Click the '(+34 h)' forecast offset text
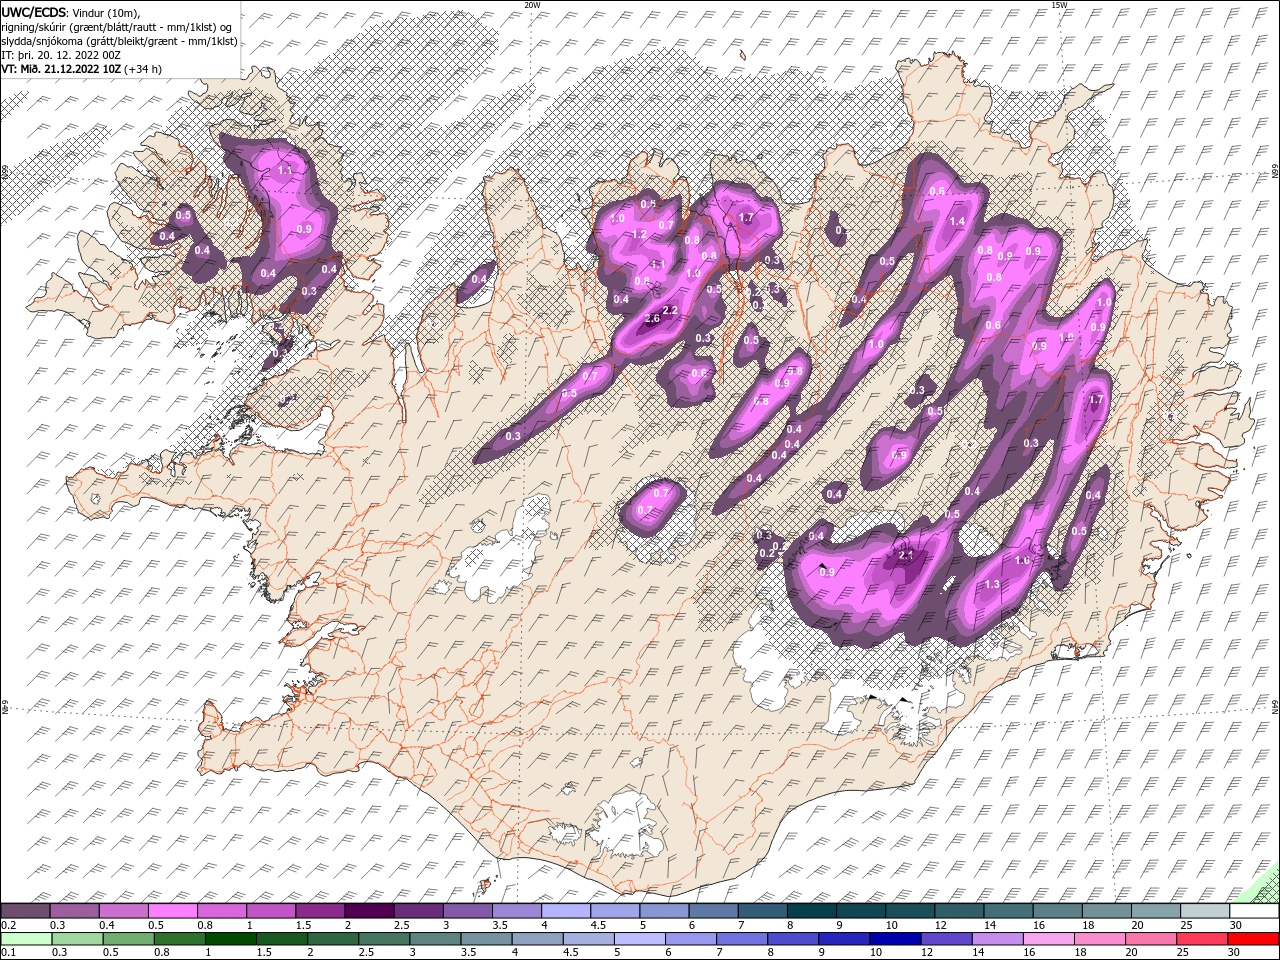 tap(143, 69)
